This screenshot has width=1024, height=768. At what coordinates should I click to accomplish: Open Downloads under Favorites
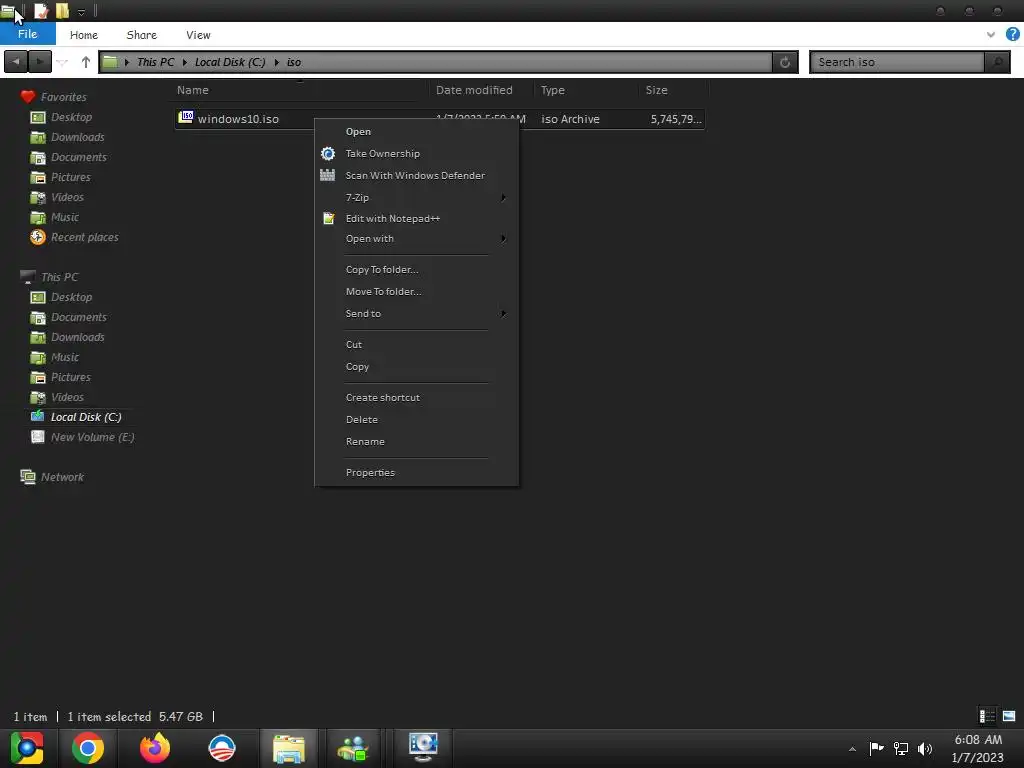(77, 137)
